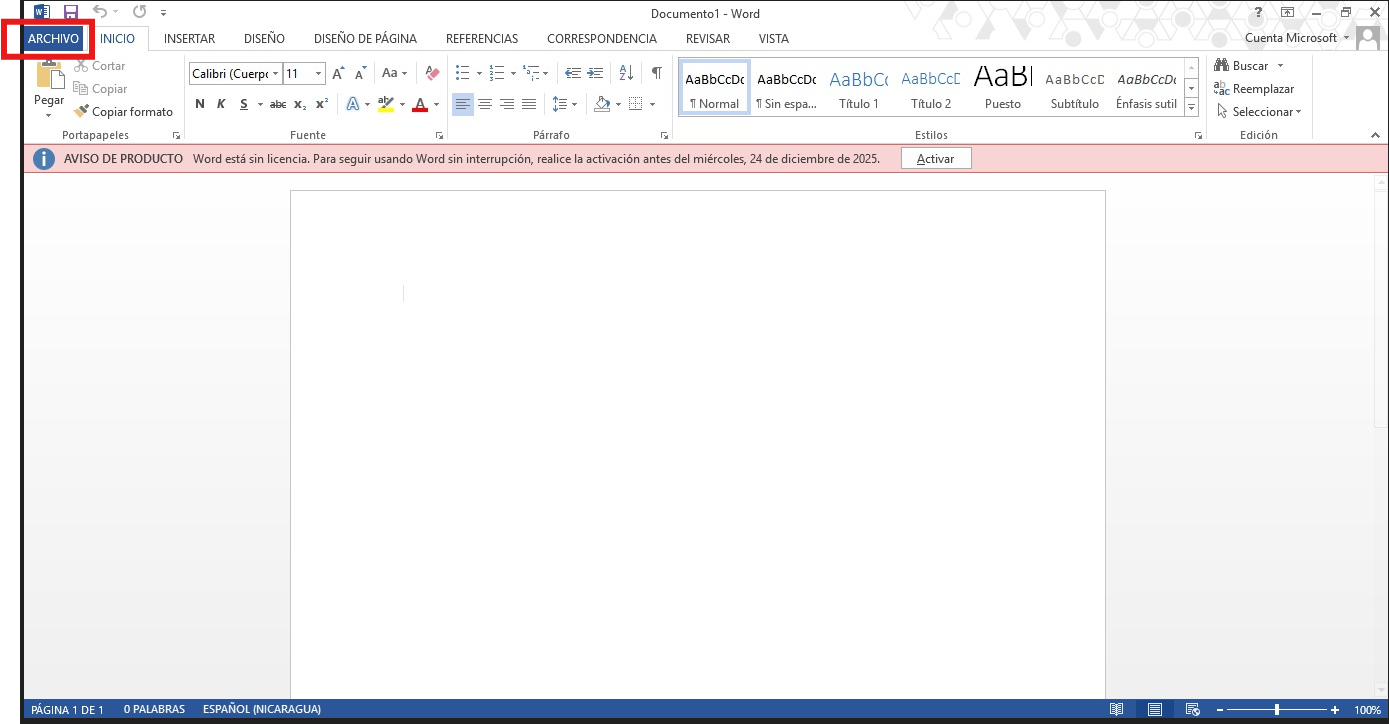
Task: Switch to the REVISAR tab
Action: [707, 39]
